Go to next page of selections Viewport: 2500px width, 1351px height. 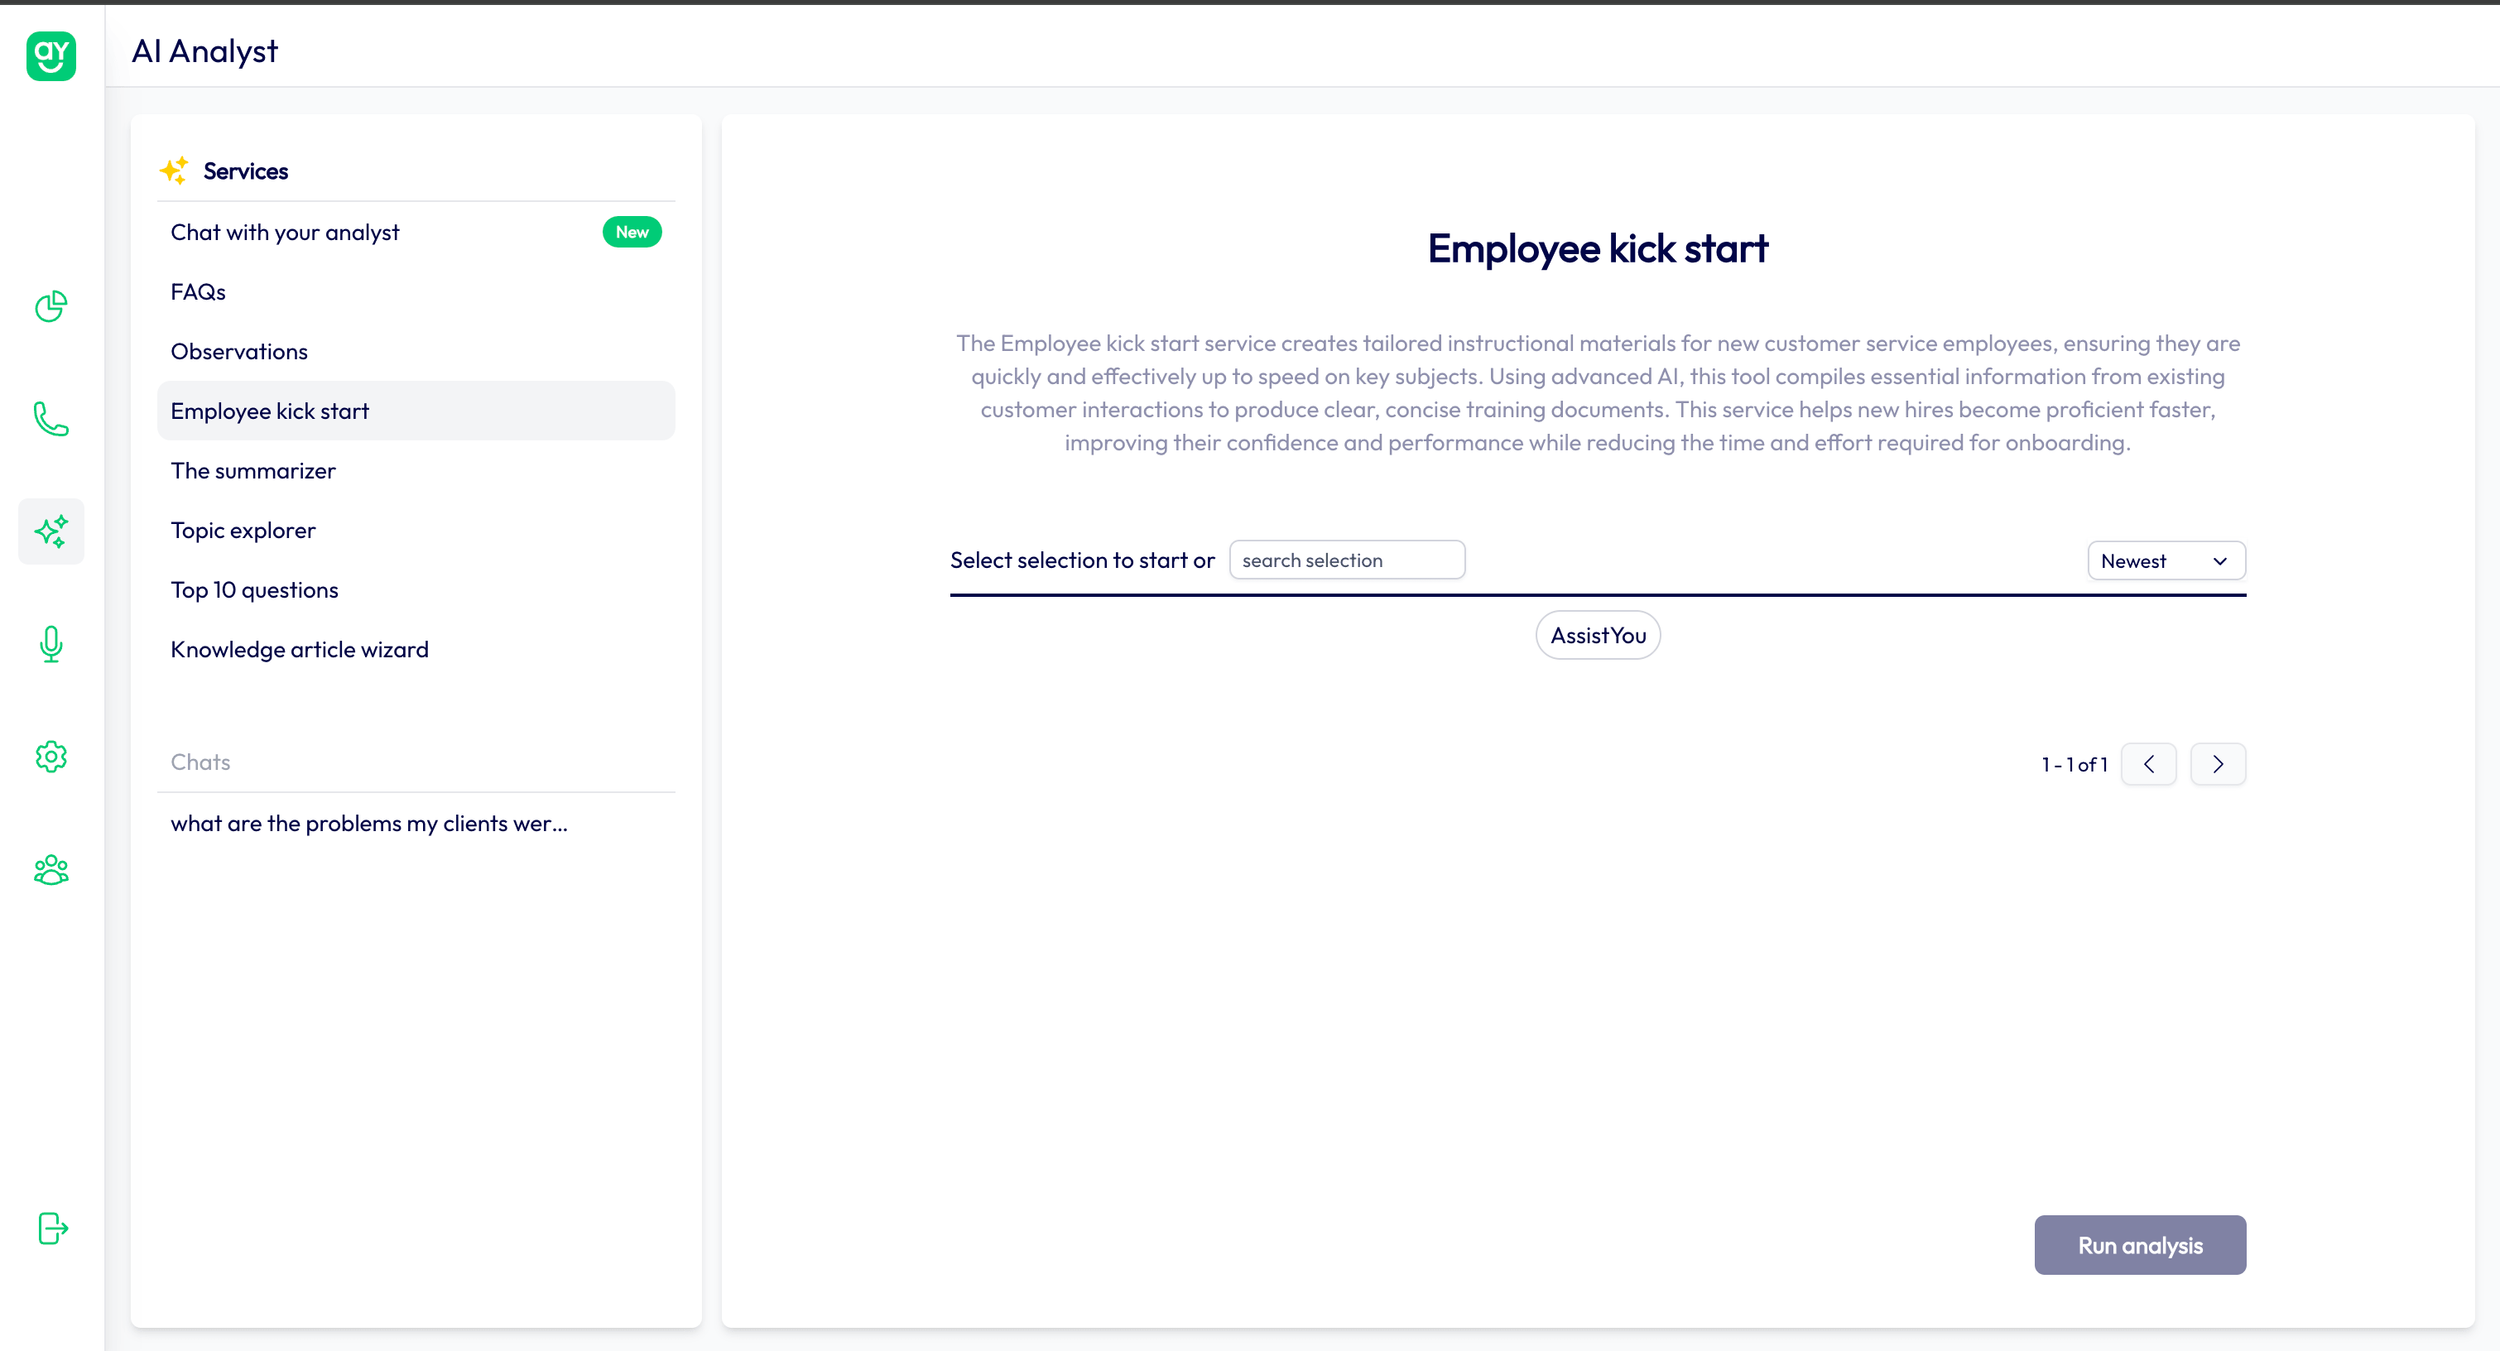2217,764
